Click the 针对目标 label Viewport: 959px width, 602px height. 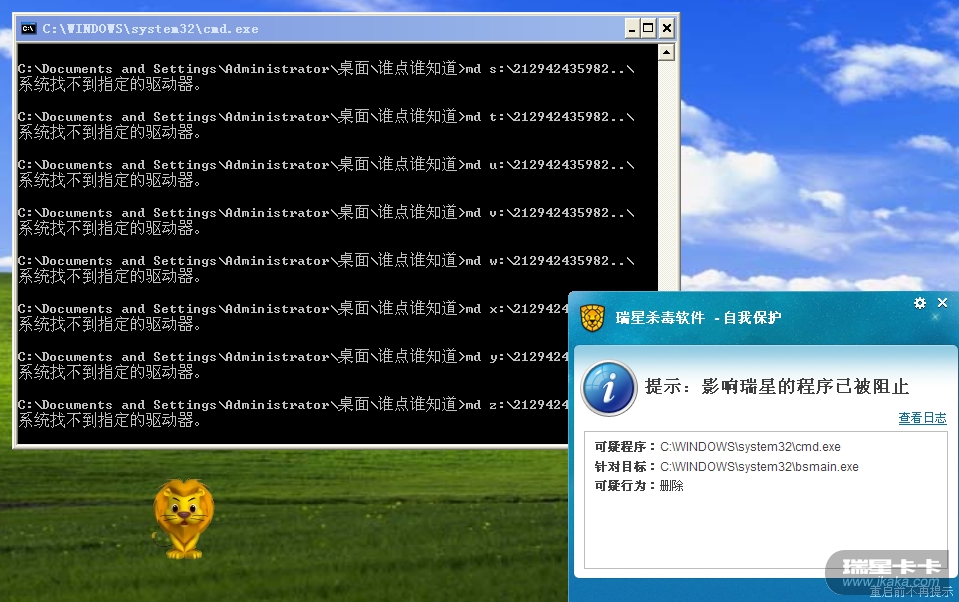point(625,467)
